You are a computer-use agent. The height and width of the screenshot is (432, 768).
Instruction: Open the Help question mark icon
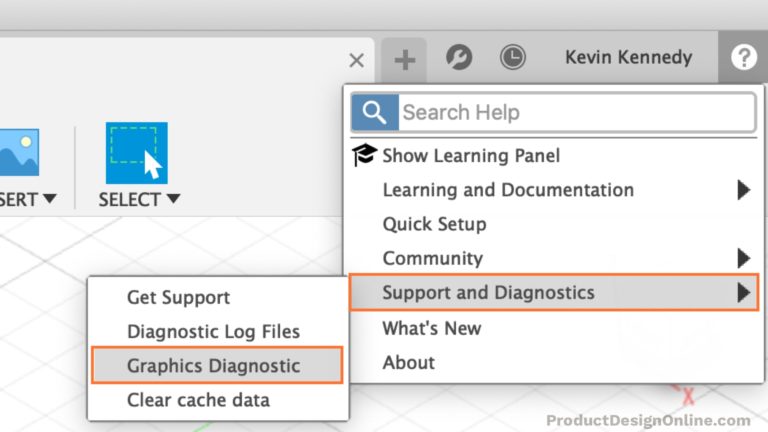pos(744,57)
